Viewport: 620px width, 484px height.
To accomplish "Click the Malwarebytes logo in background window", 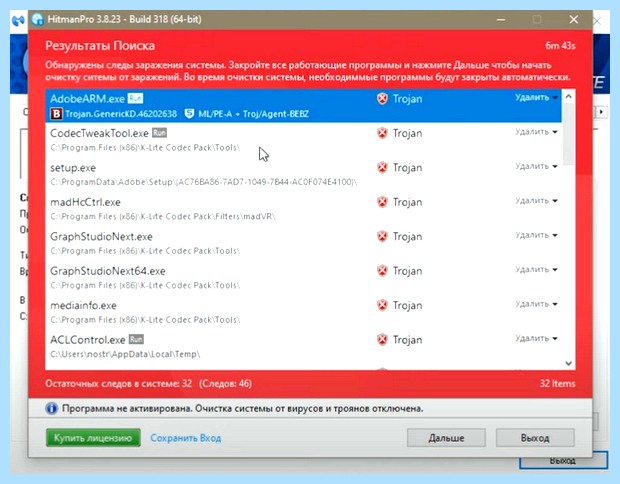I will [18, 20].
